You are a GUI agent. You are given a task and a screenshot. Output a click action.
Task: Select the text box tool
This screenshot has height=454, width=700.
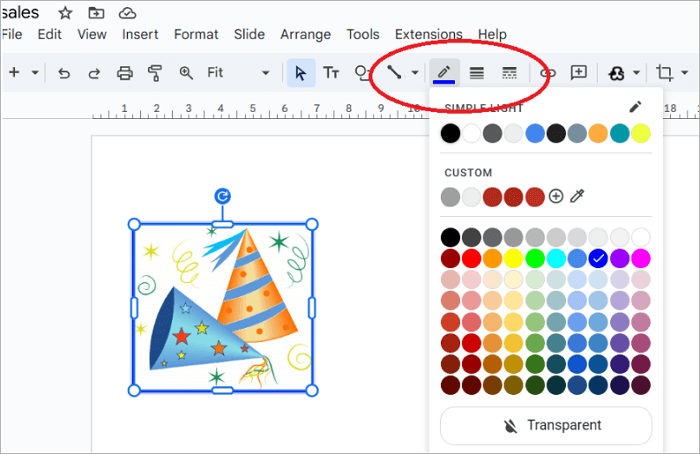point(330,73)
